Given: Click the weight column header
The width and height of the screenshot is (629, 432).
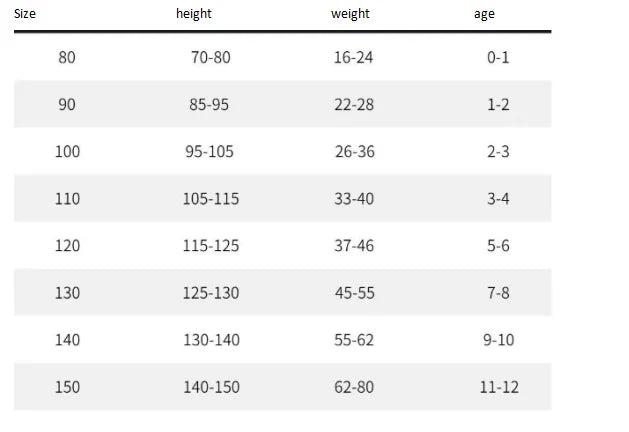Looking at the screenshot, I should [350, 14].
